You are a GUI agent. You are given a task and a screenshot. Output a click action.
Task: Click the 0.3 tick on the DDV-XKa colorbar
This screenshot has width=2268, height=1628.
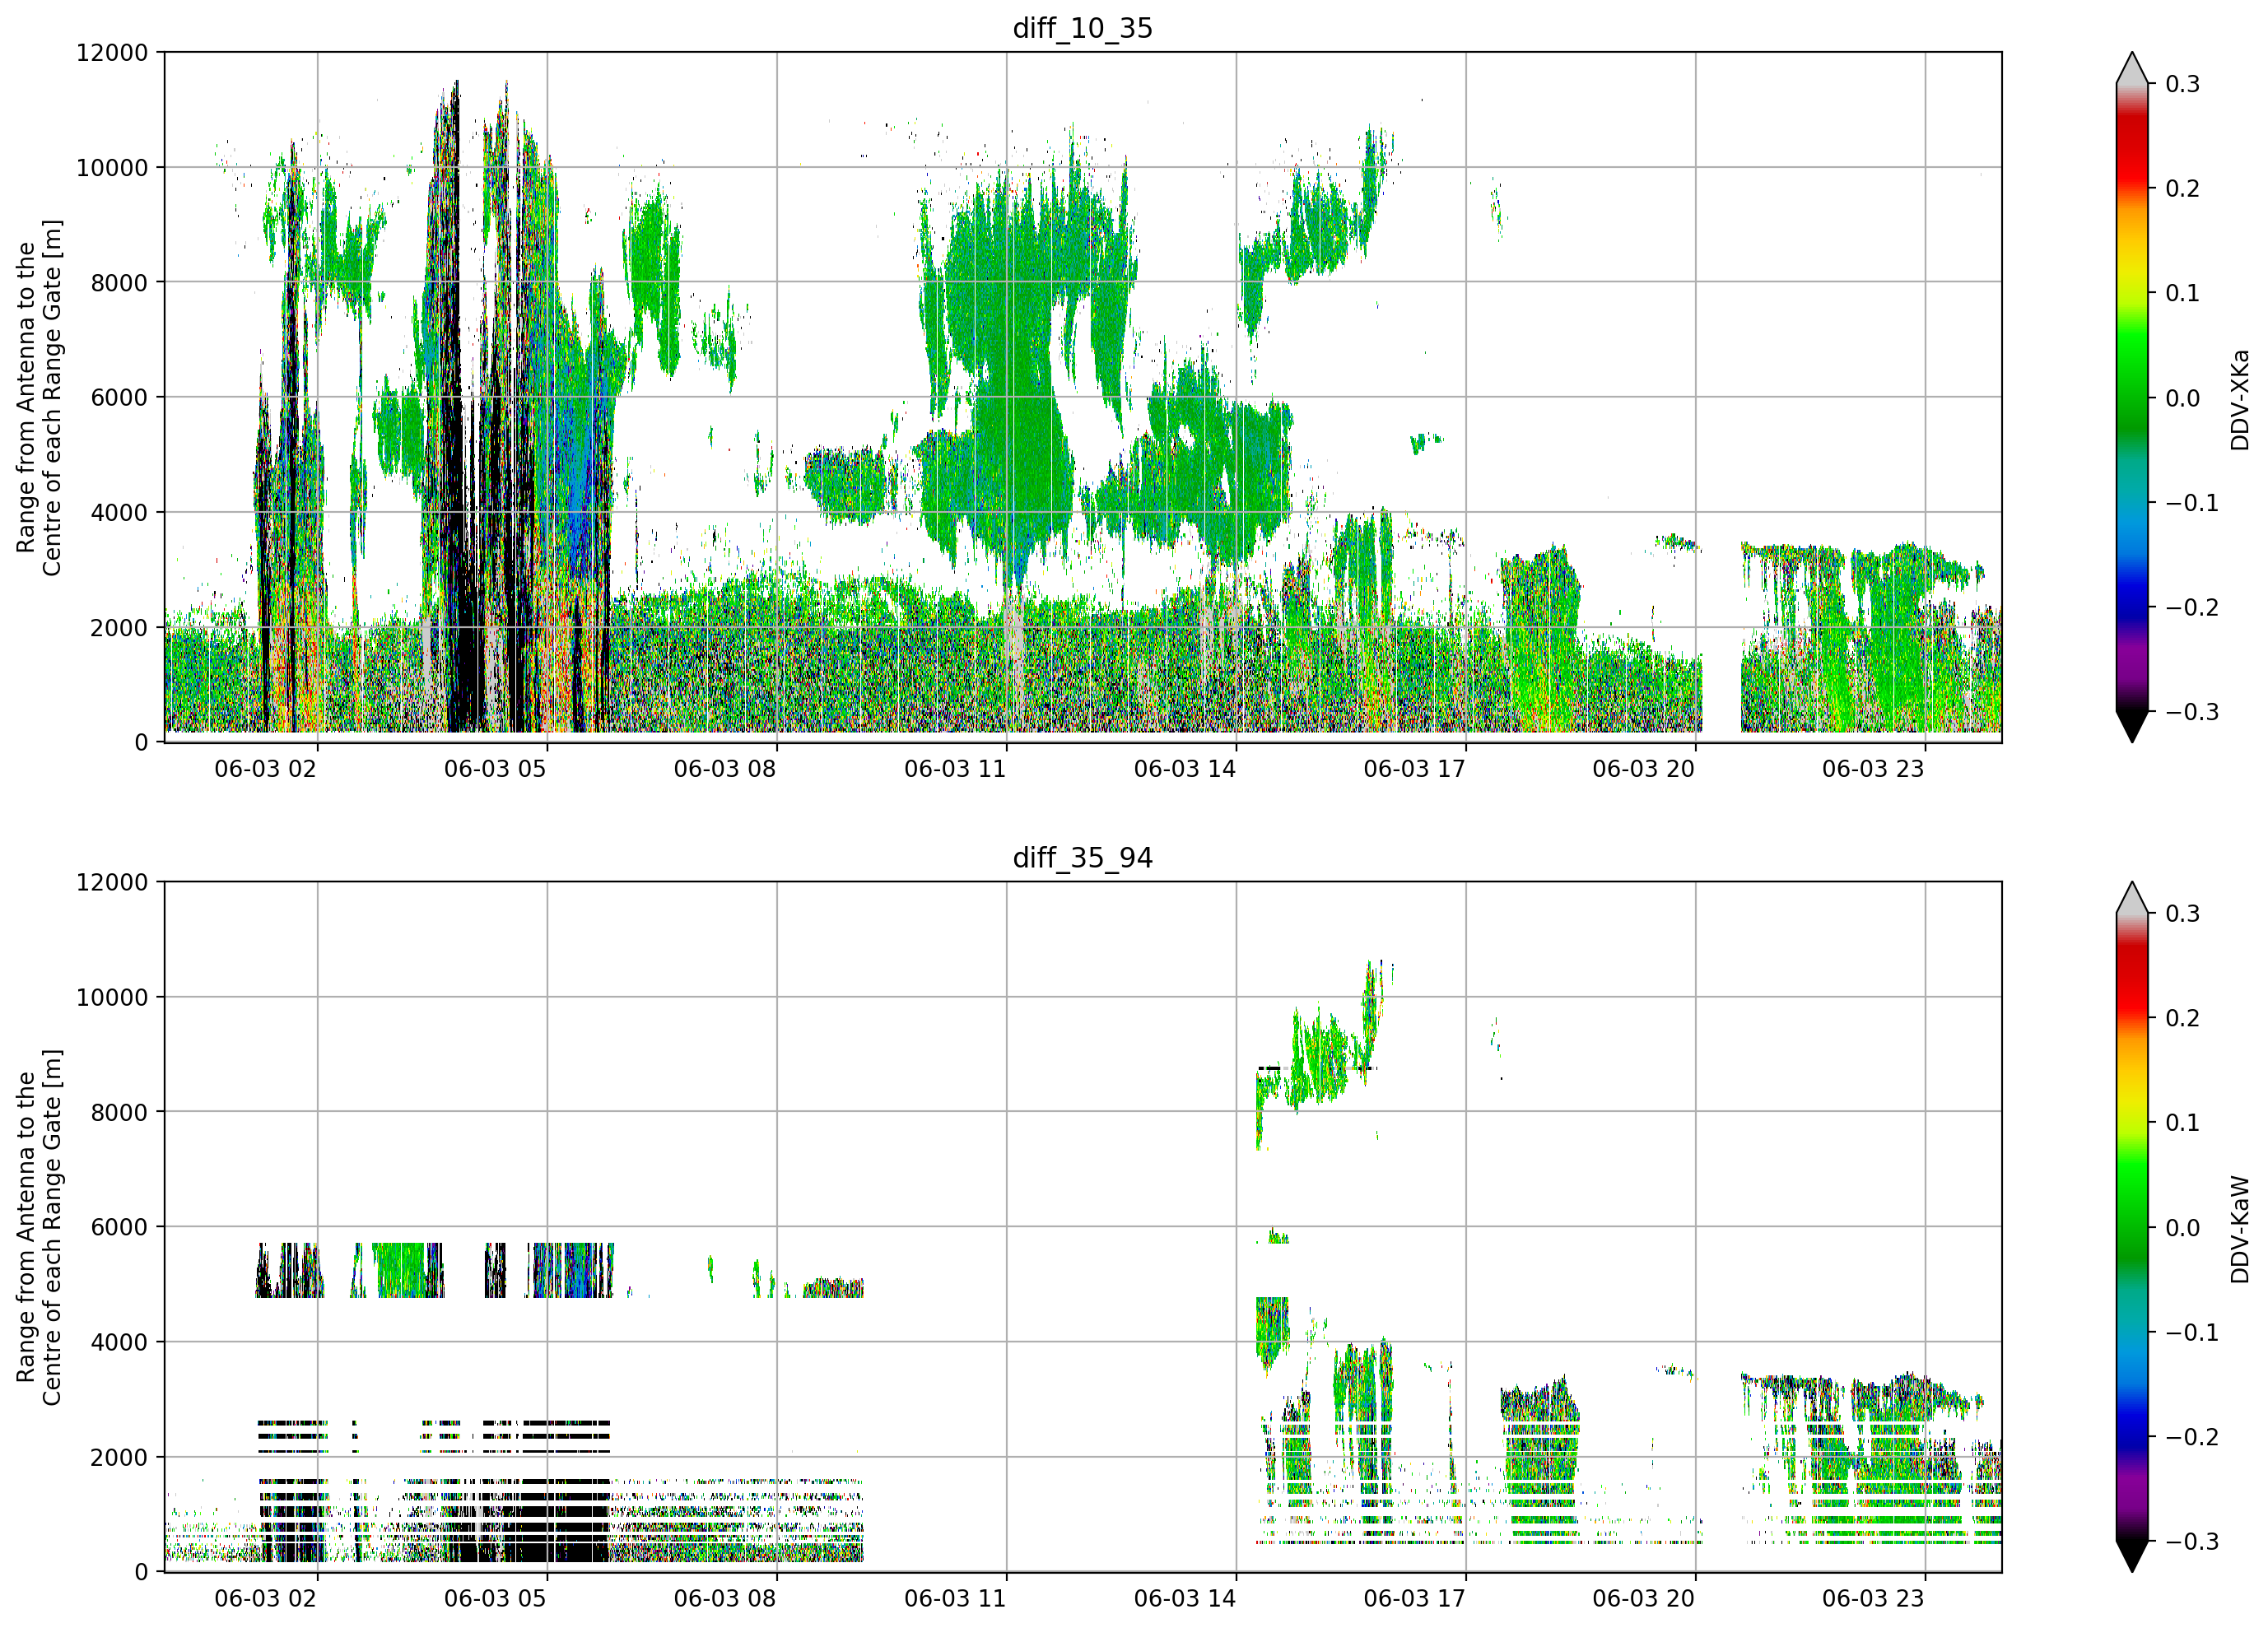[x=2183, y=84]
